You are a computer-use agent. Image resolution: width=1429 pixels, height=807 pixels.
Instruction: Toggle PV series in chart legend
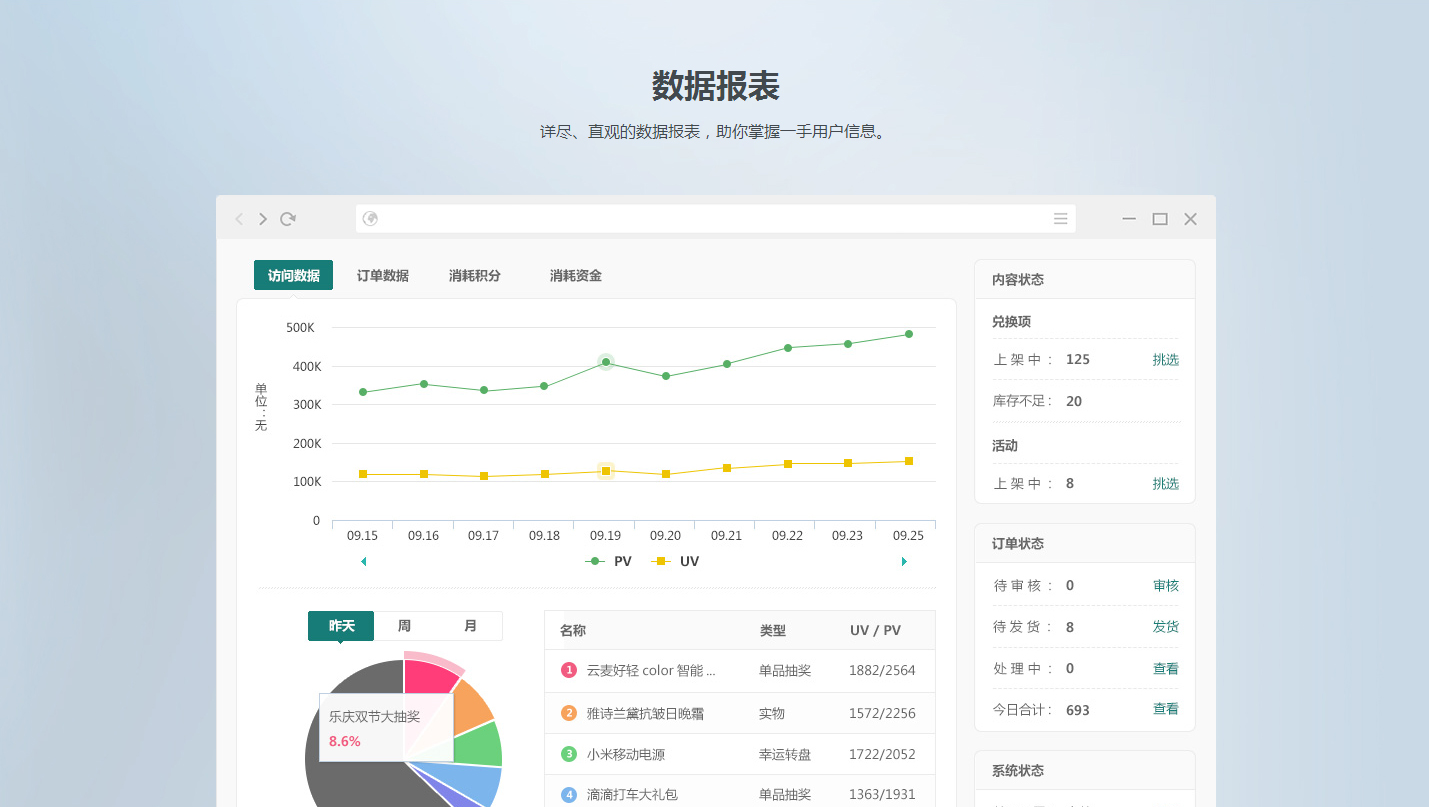(609, 562)
